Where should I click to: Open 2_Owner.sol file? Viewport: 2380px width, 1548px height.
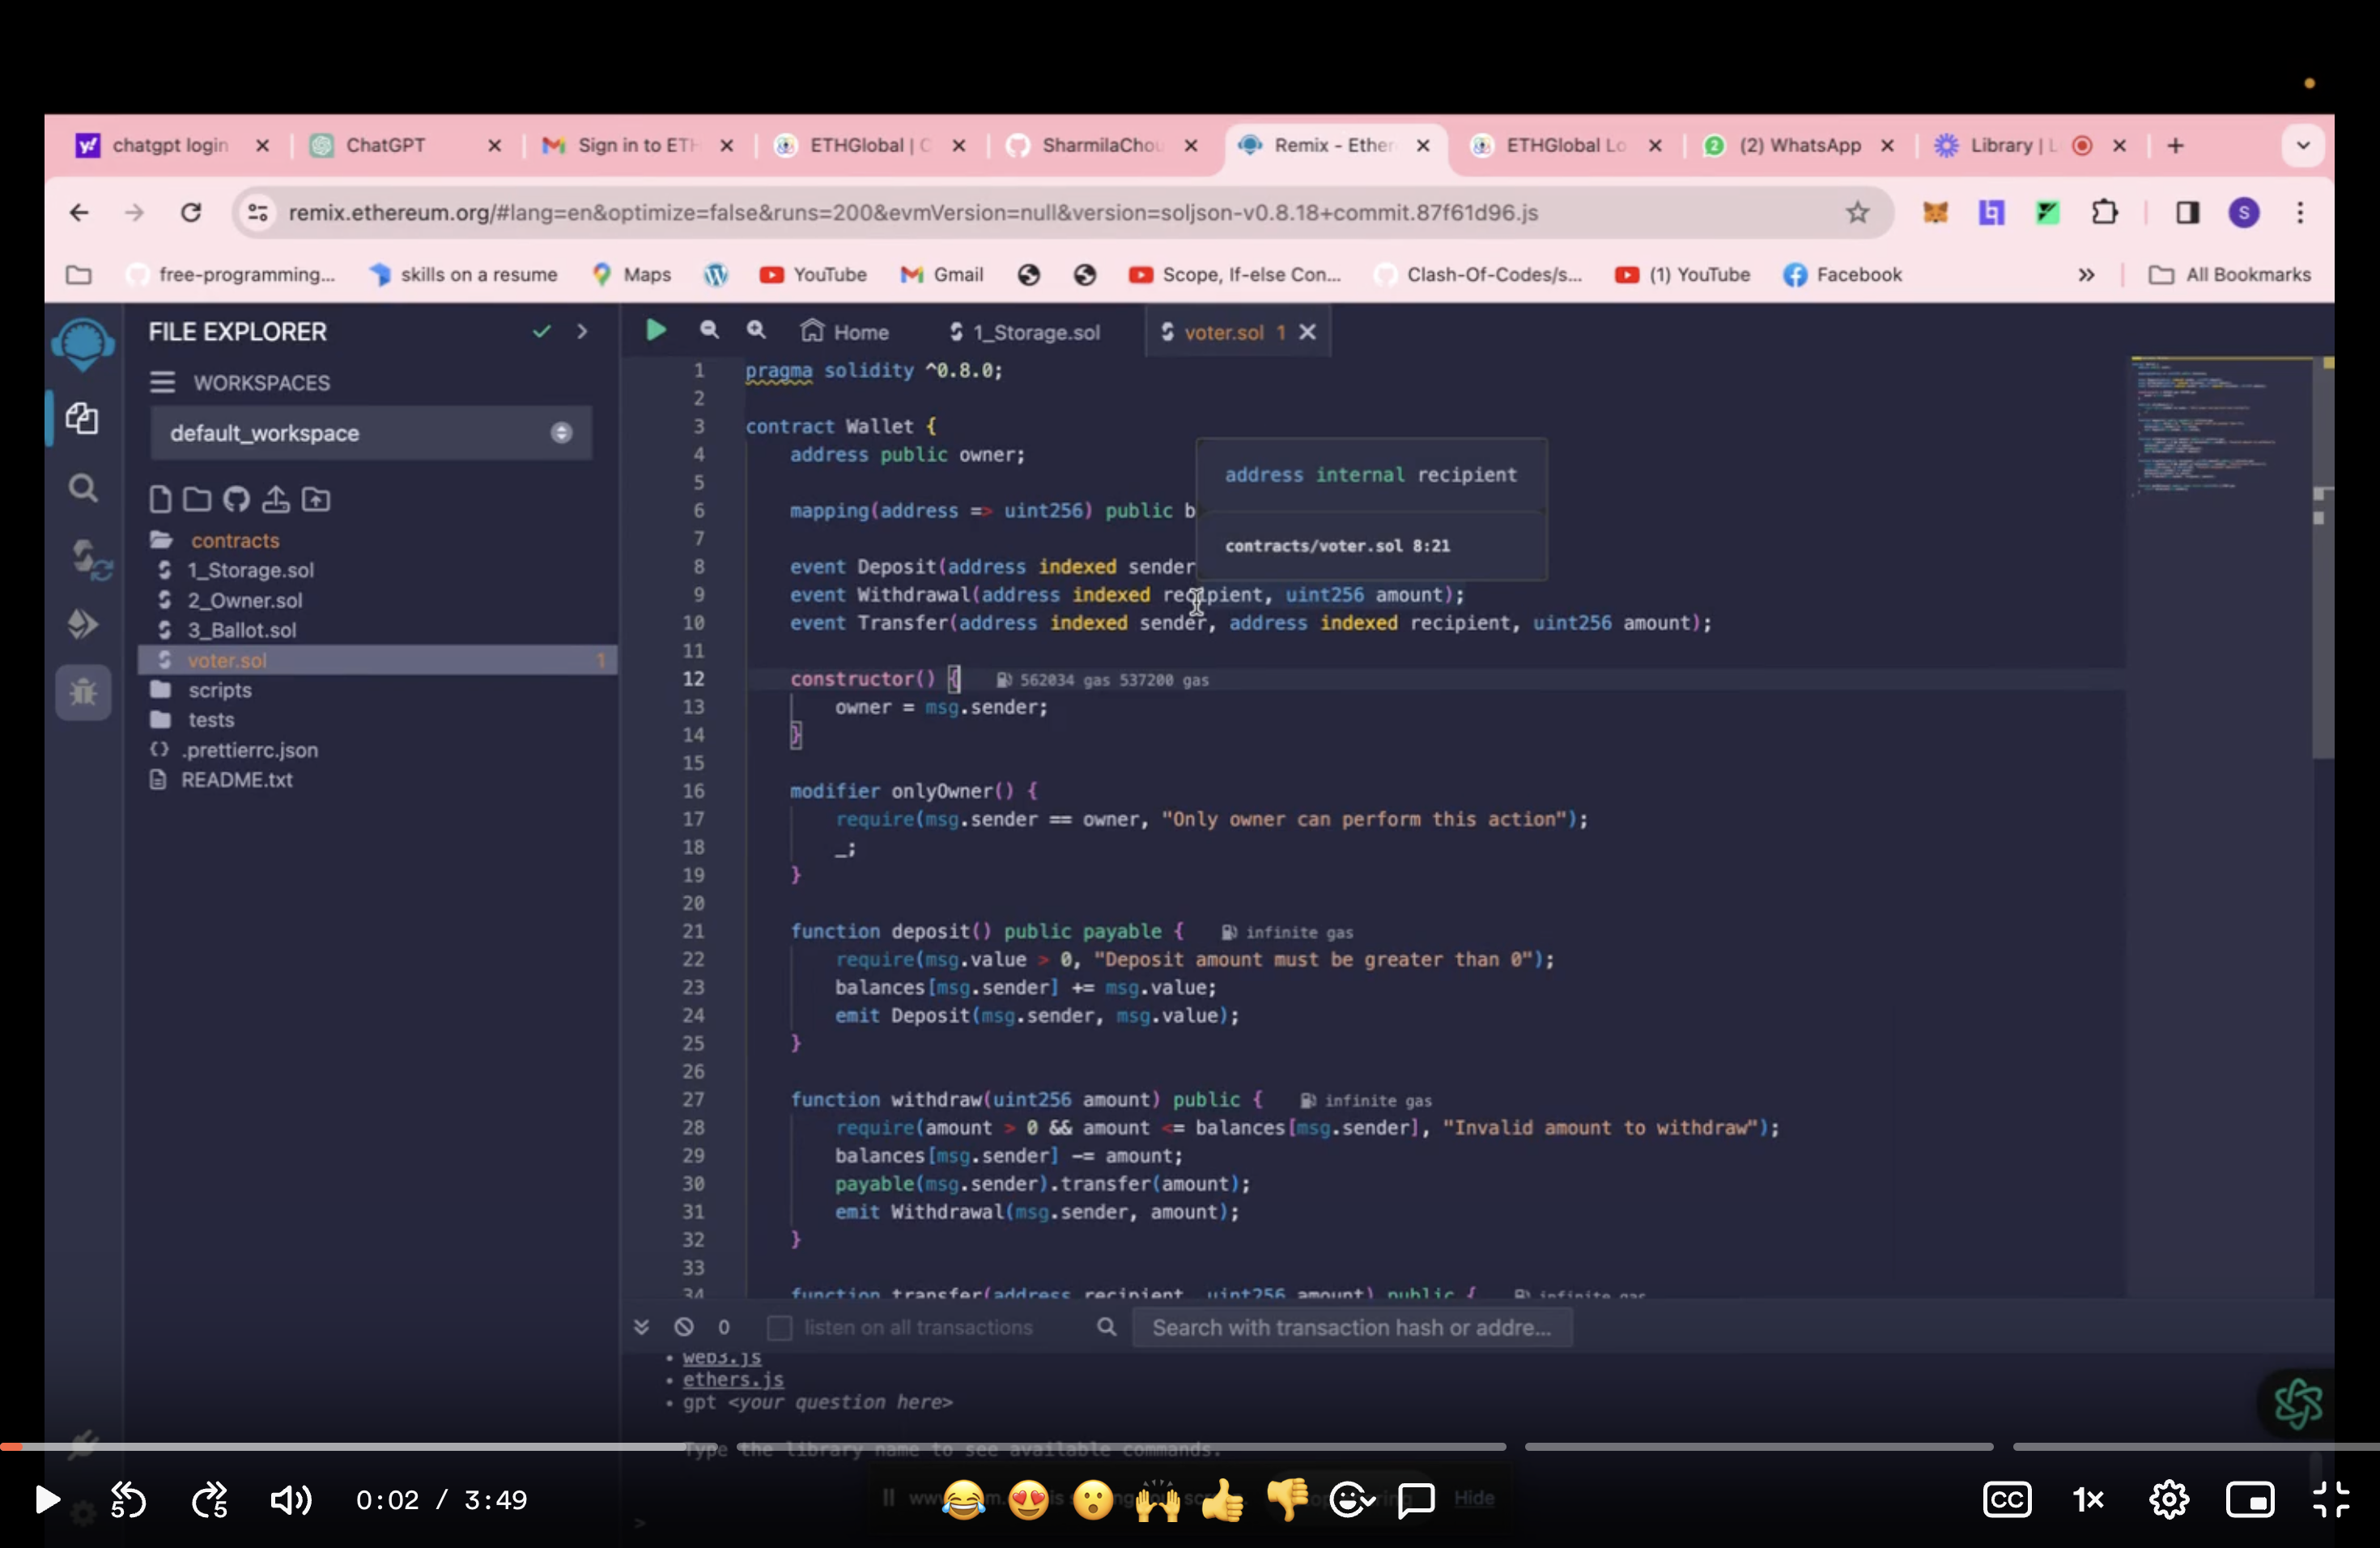point(244,600)
